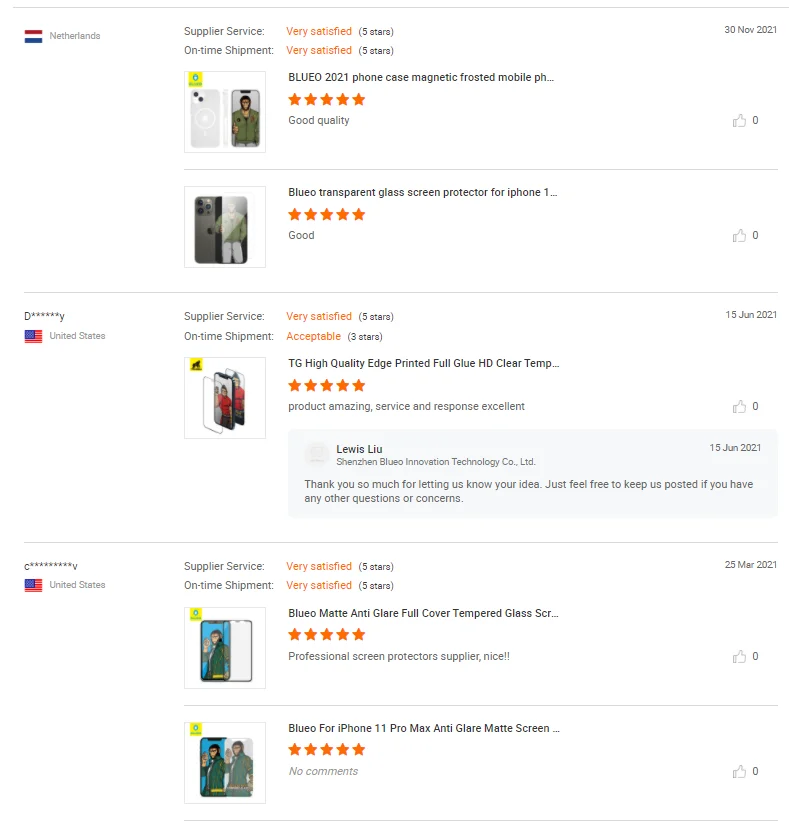Screen dimensions: 789x821
Task: Click Shenzhen Blueo Innovation Technology company name
Action: point(435,462)
